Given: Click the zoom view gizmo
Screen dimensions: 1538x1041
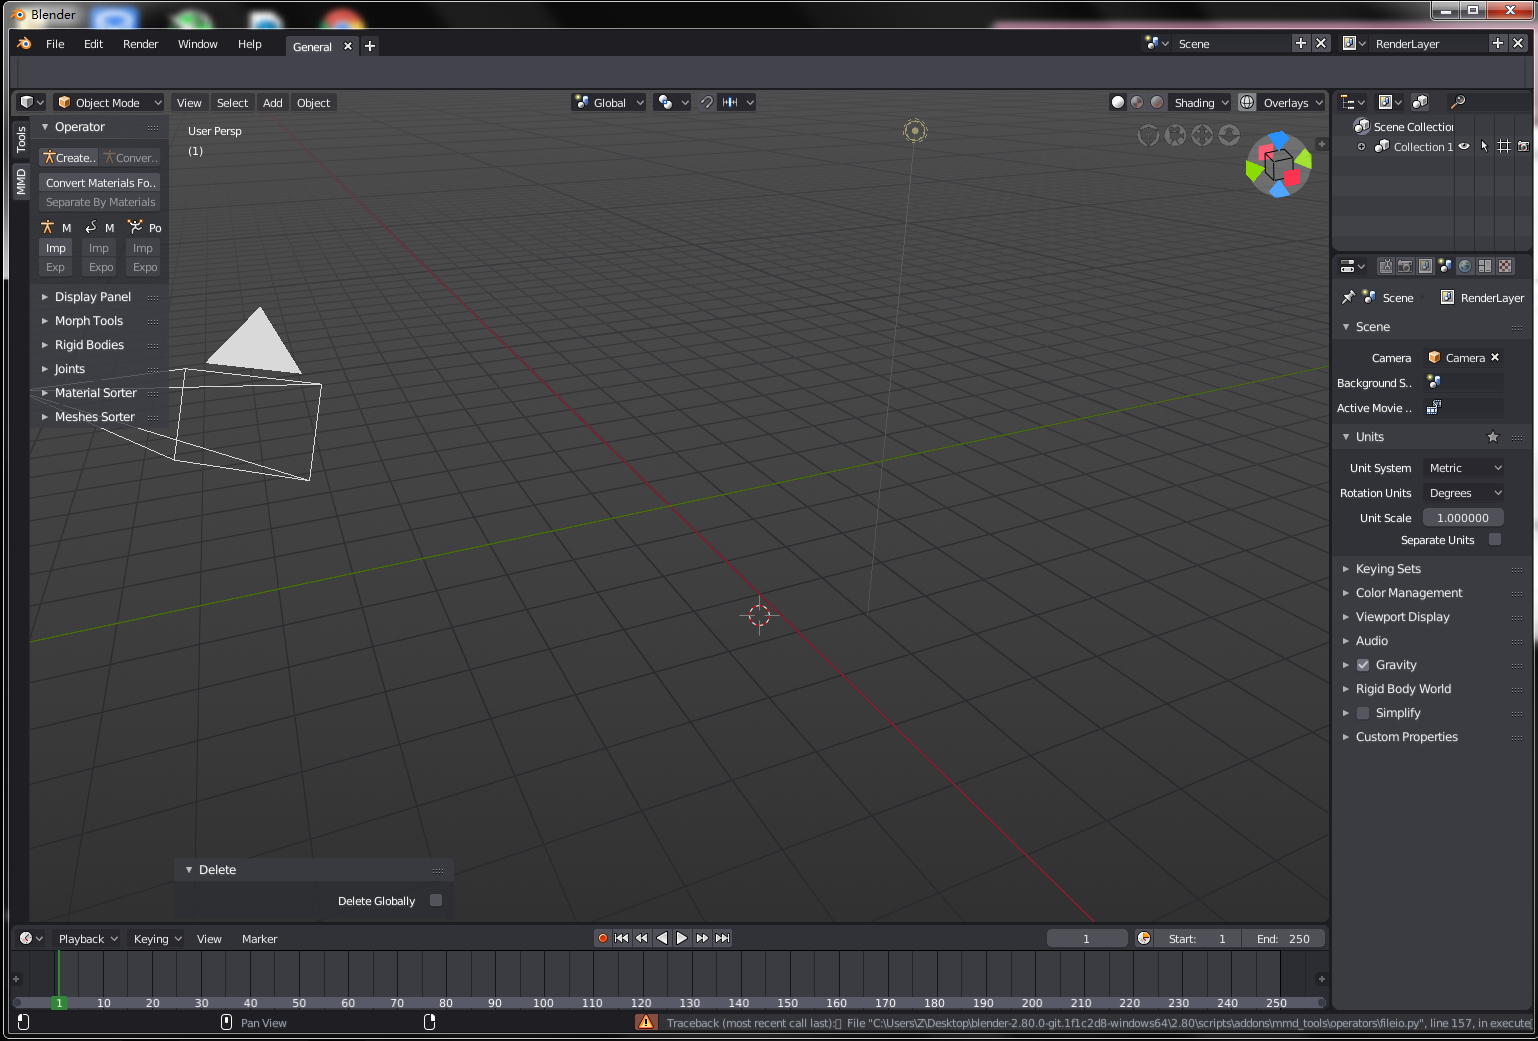Looking at the screenshot, I should [x=1229, y=135].
